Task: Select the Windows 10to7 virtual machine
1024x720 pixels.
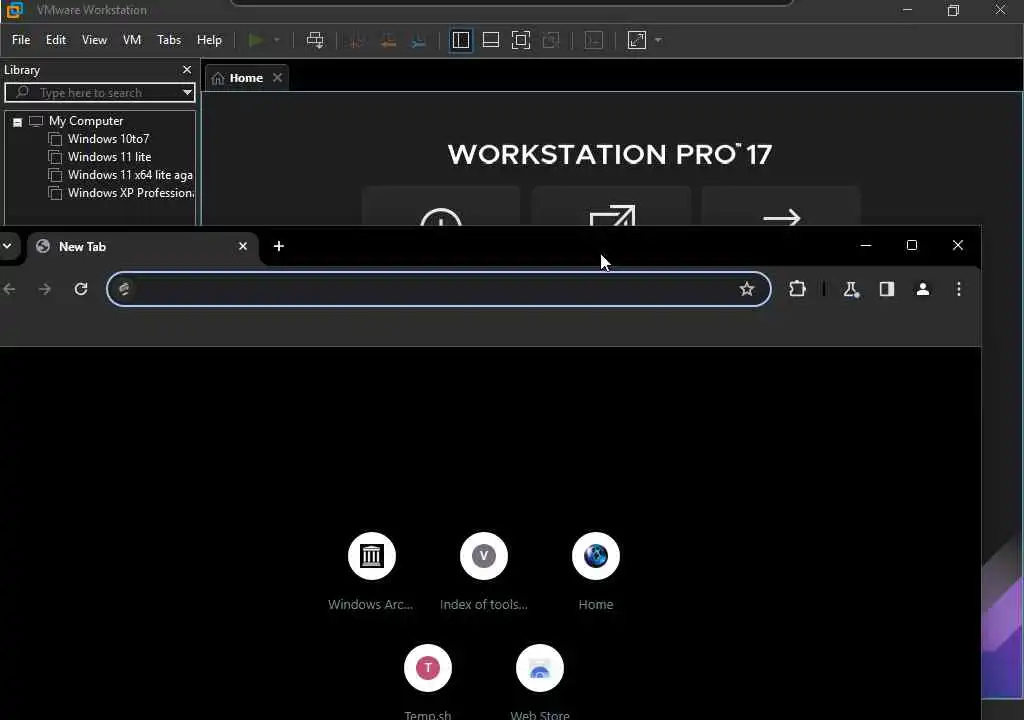Action: (x=108, y=139)
